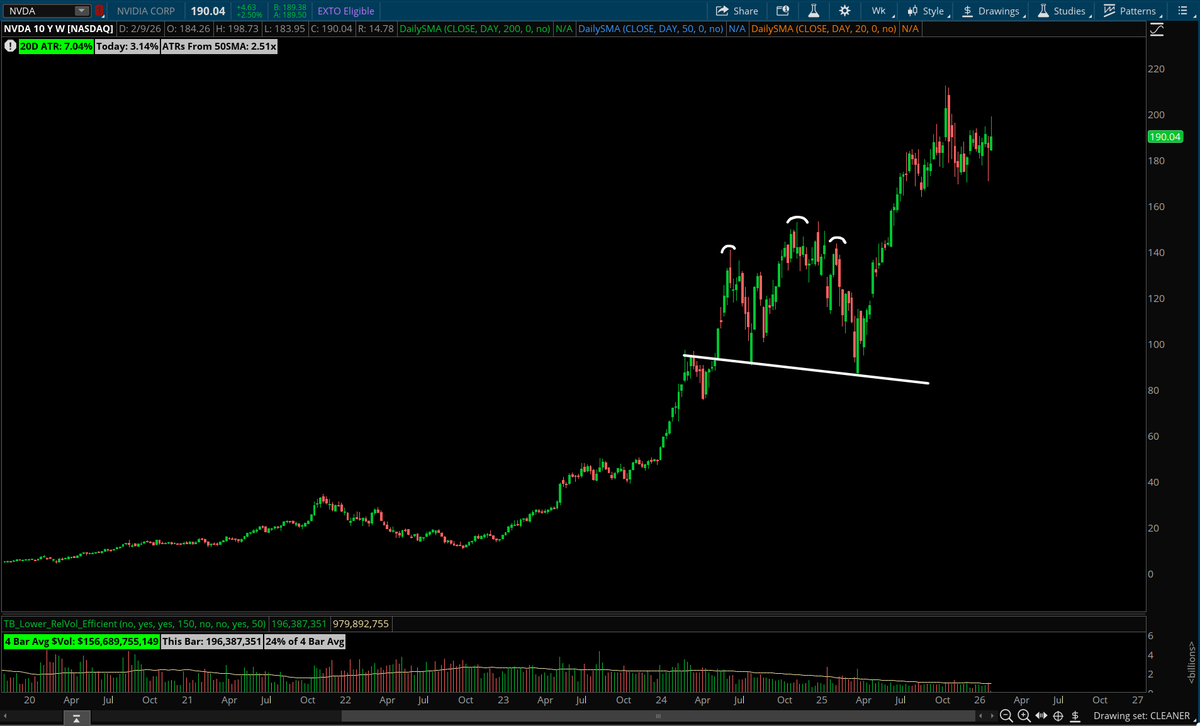Screen dimensions: 1200x726
Task: Click the 190.04 price bubble on price axis
Action: [1165, 137]
